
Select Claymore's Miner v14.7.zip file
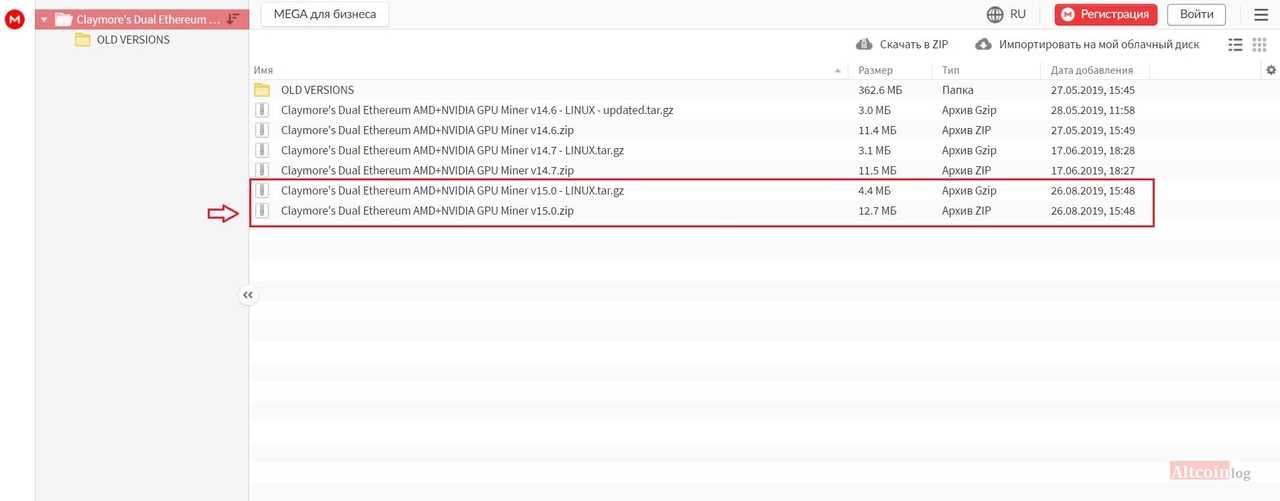click(x=427, y=170)
